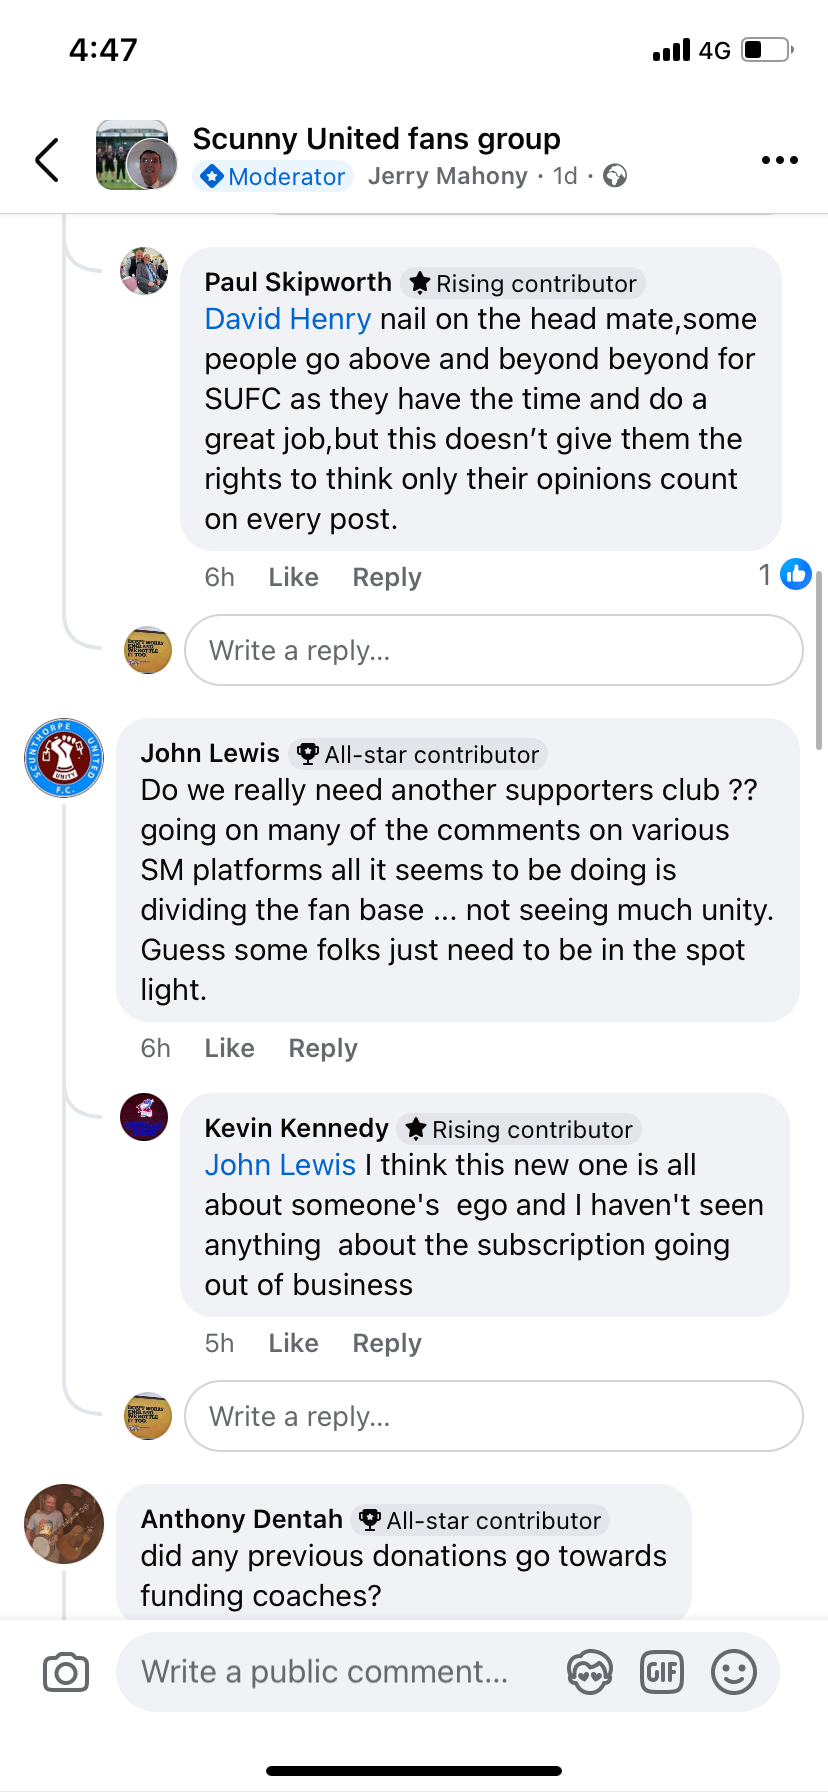This screenshot has width=828, height=1792.
Task: Tap the camera icon to attach photo
Action: pyautogui.click(x=66, y=1672)
